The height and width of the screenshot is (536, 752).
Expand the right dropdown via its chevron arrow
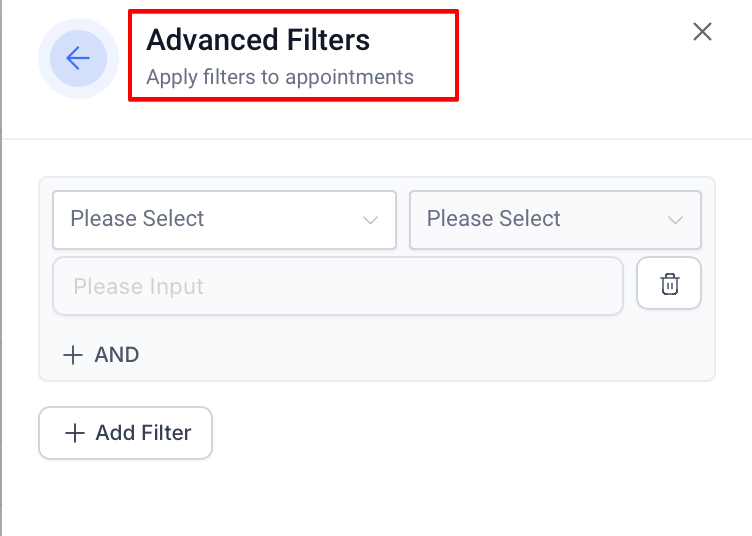pos(676,220)
